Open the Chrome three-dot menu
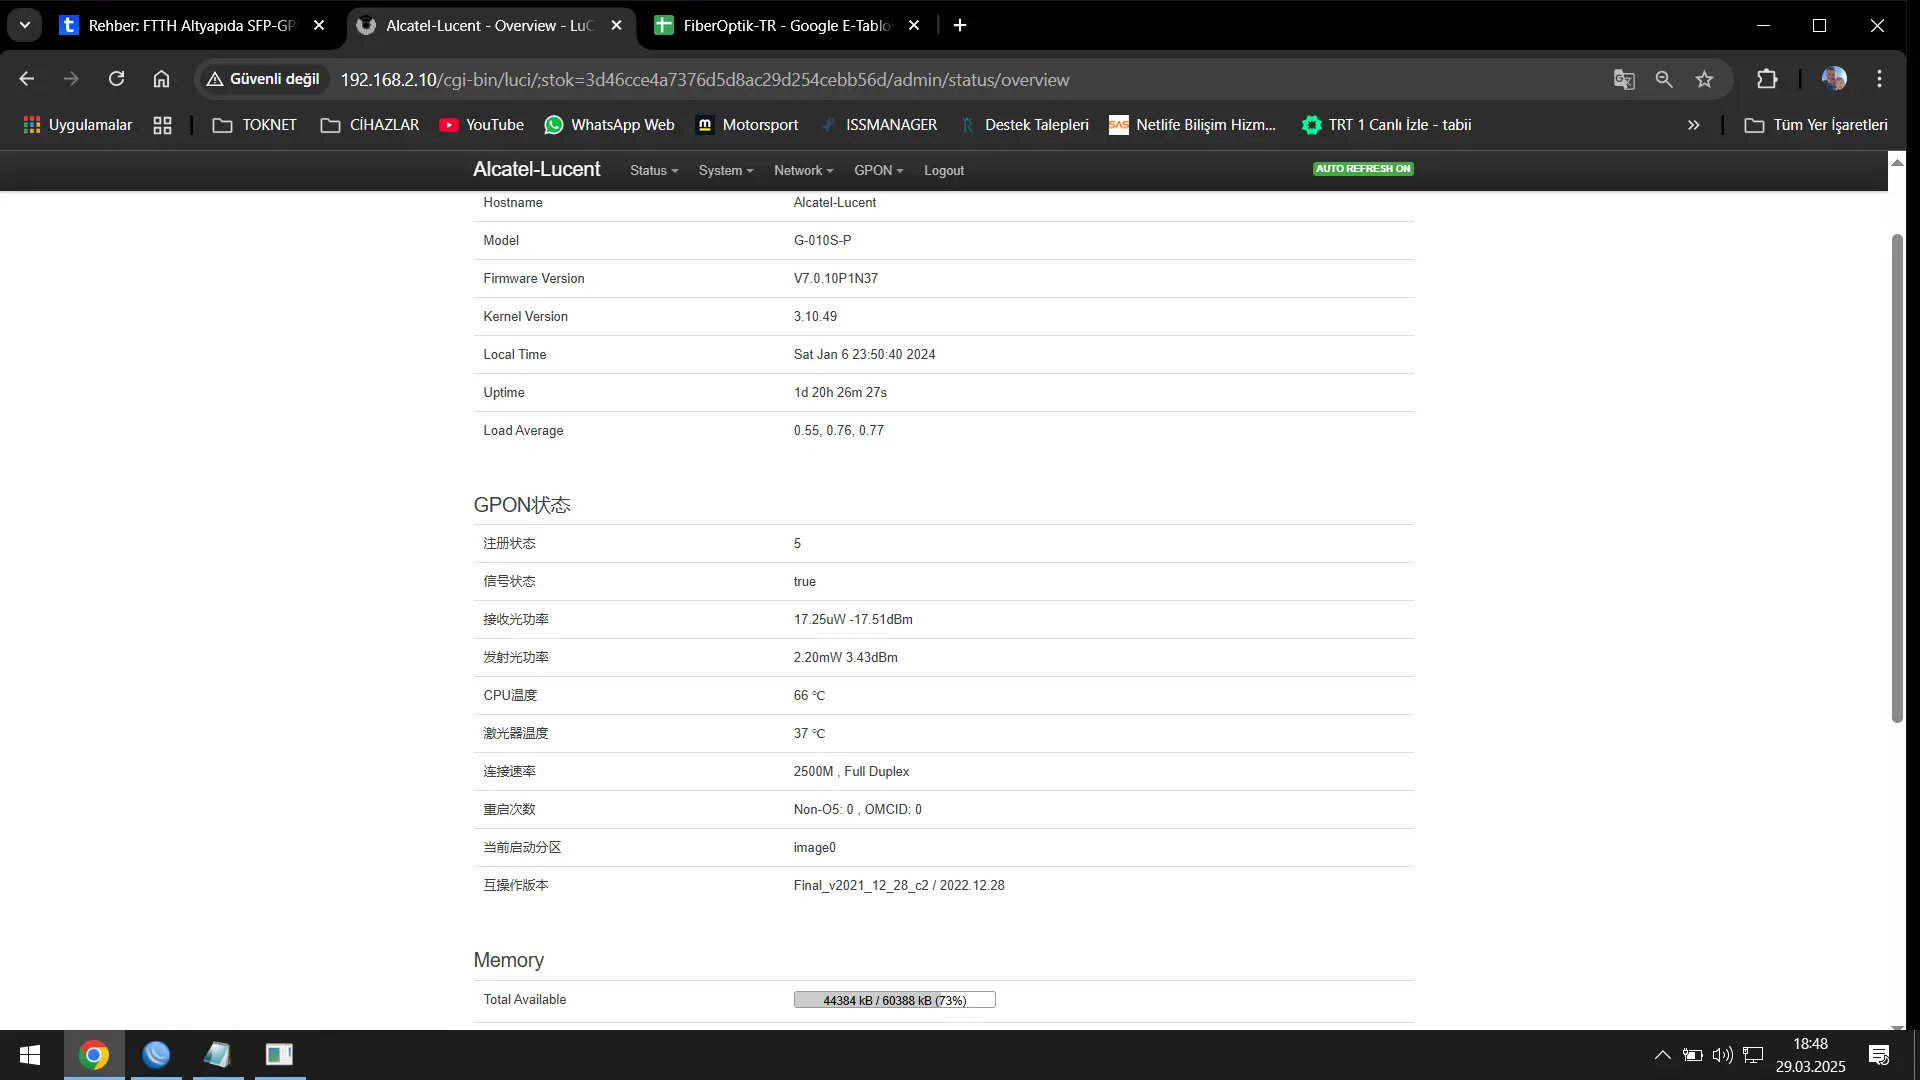 click(1880, 79)
